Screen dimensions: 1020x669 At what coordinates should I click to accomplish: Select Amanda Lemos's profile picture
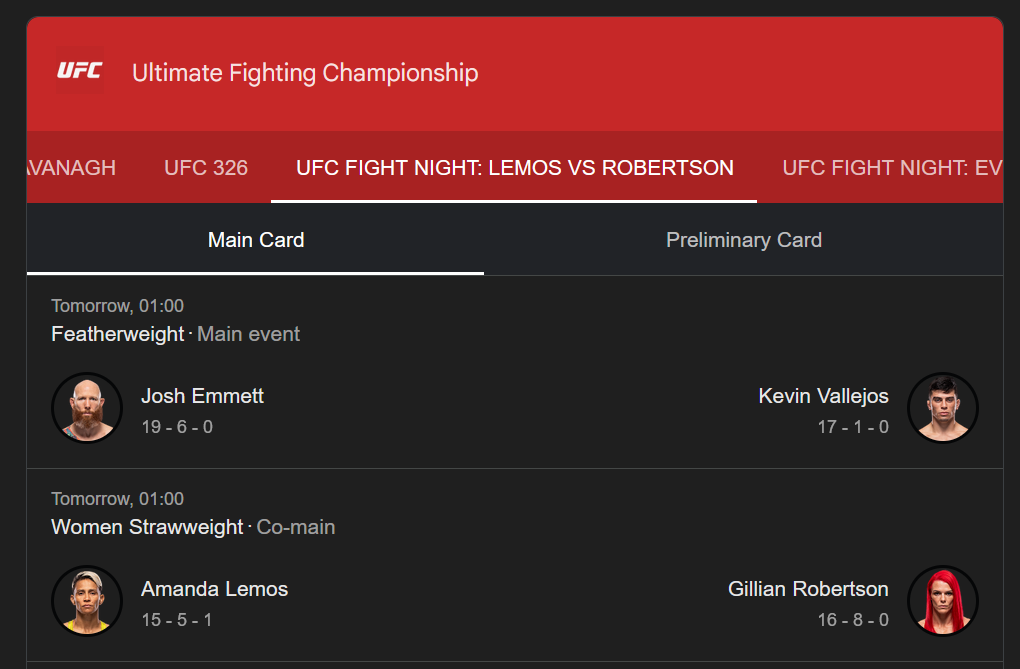(87, 601)
